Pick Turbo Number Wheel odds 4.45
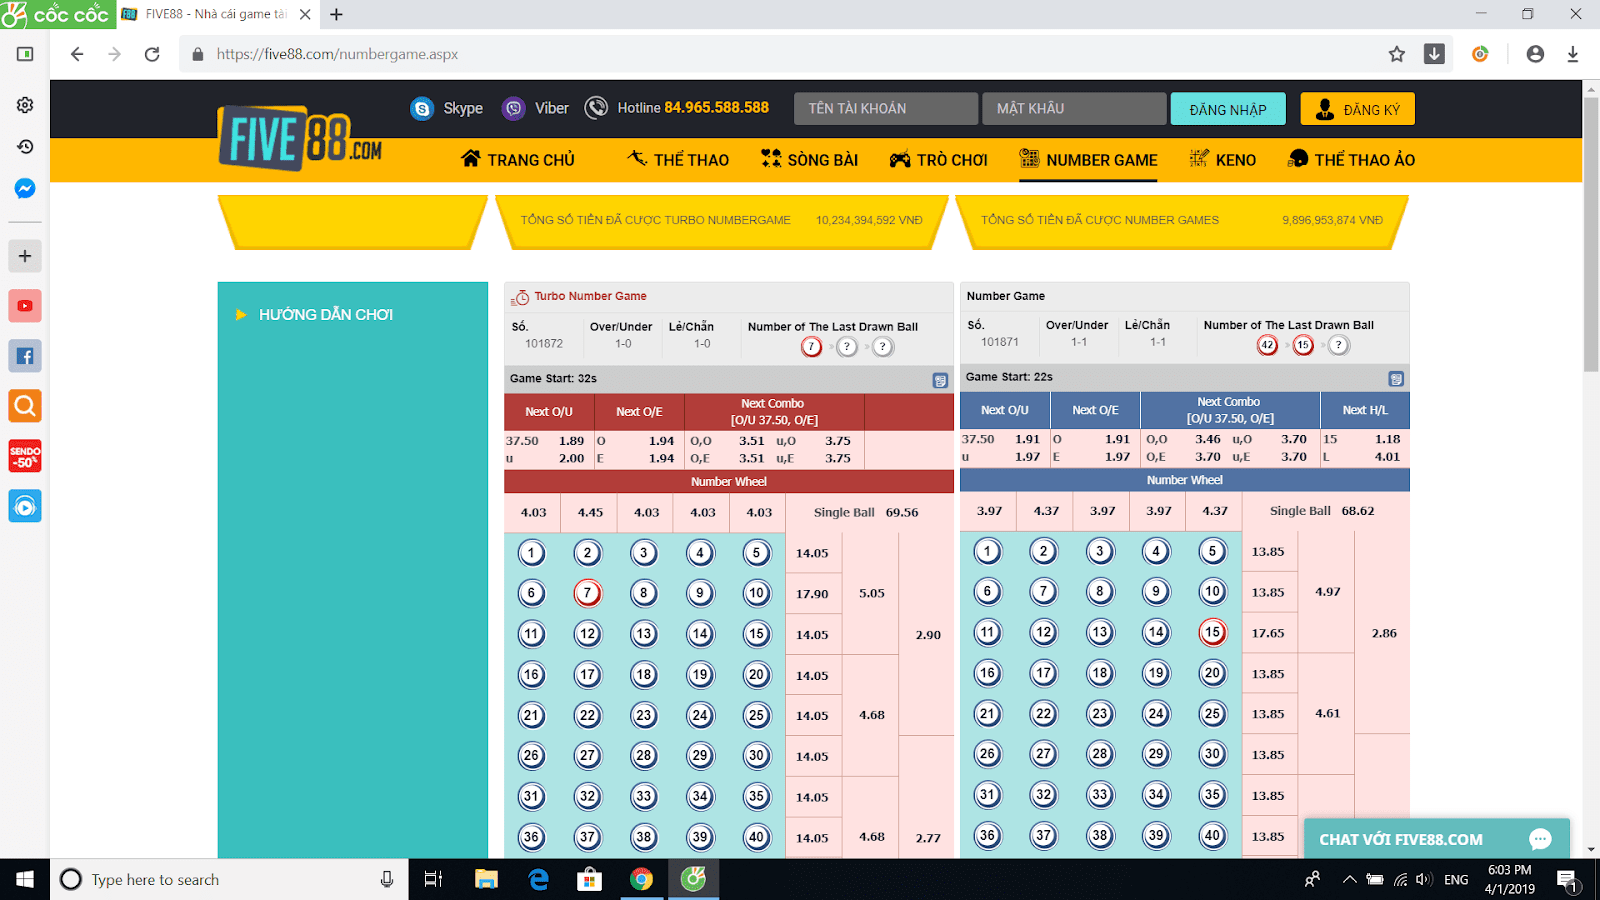Screen dimensions: 1600x900 point(590,512)
